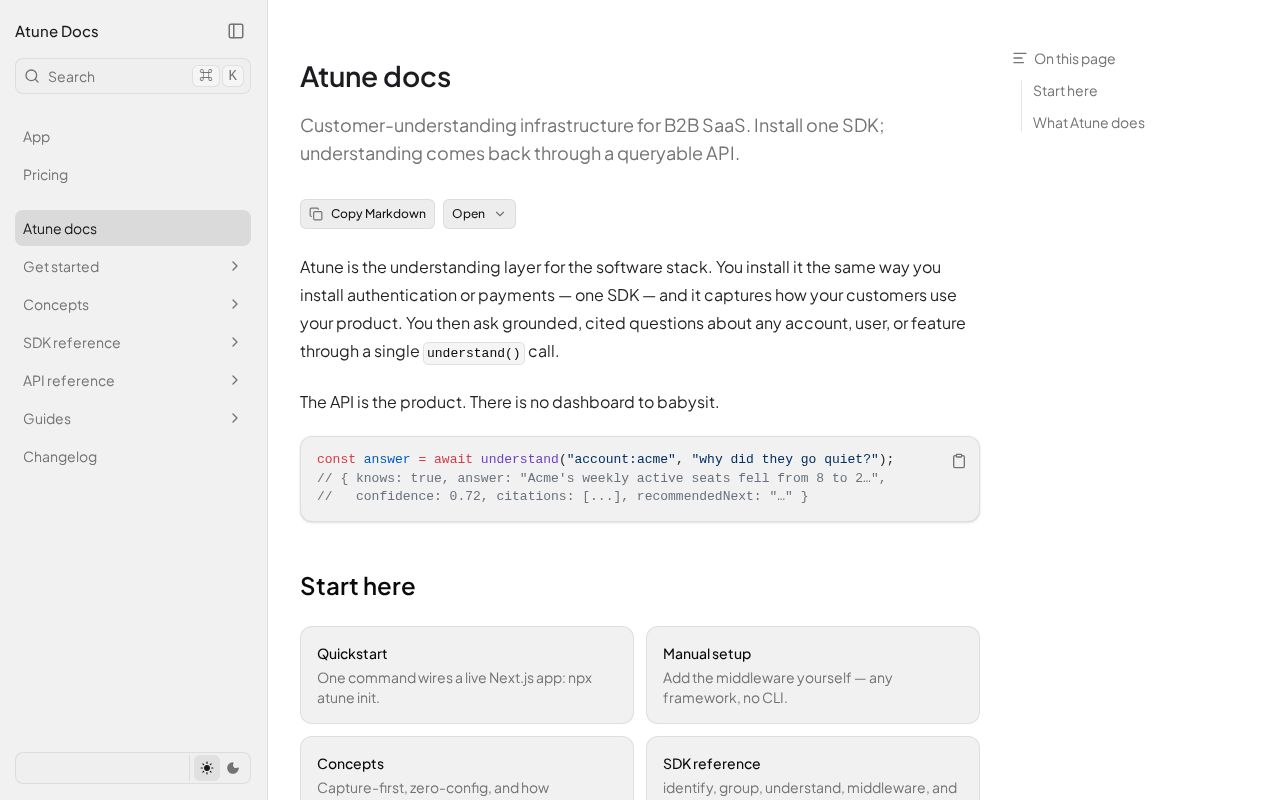This screenshot has width=1280, height=800.
Task: Open the Quickstart card
Action: (x=467, y=675)
